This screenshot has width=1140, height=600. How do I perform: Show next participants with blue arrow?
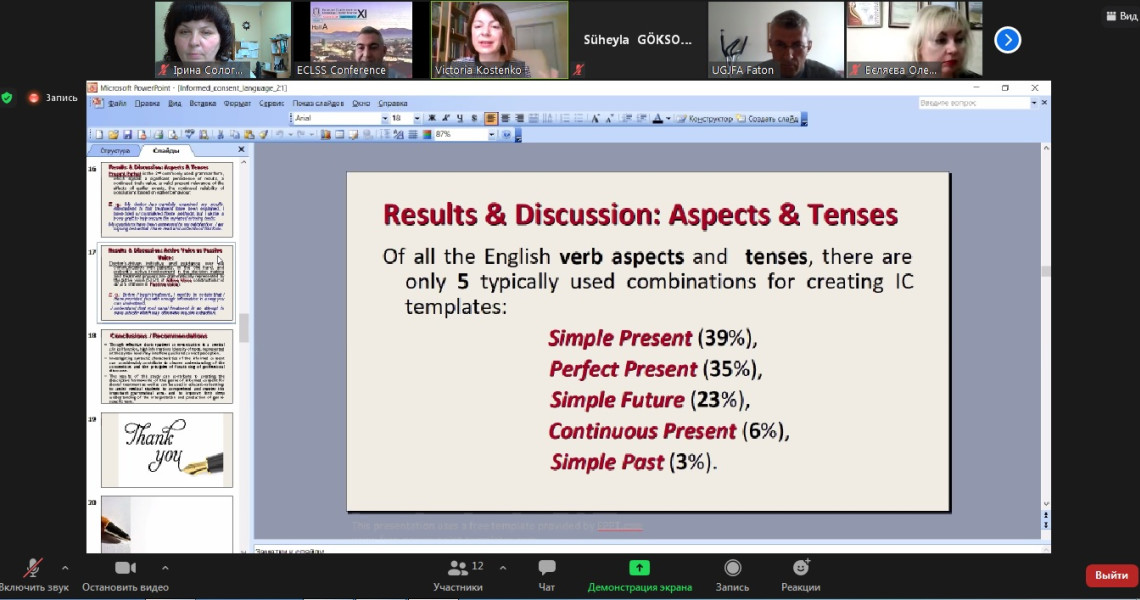pos(1008,40)
